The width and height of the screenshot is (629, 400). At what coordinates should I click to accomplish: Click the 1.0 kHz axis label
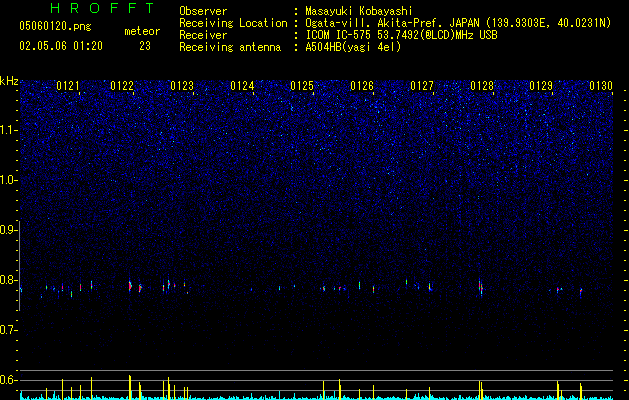(9, 180)
